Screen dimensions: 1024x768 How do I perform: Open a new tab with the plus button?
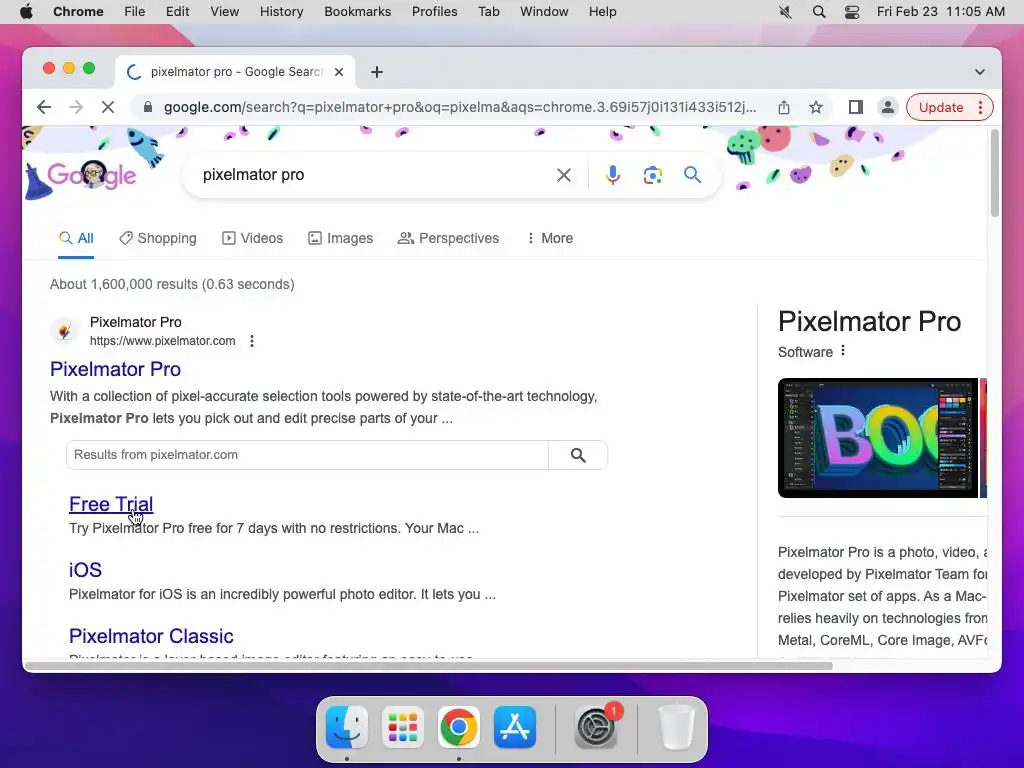click(377, 72)
